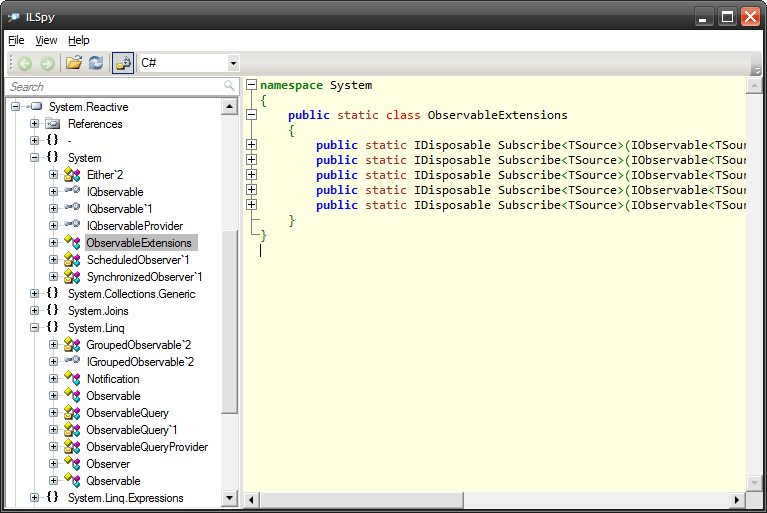Screen dimensions: 767x513
Task: Click the ScheduledObserver`1 class icon
Action: coord(72,260)
